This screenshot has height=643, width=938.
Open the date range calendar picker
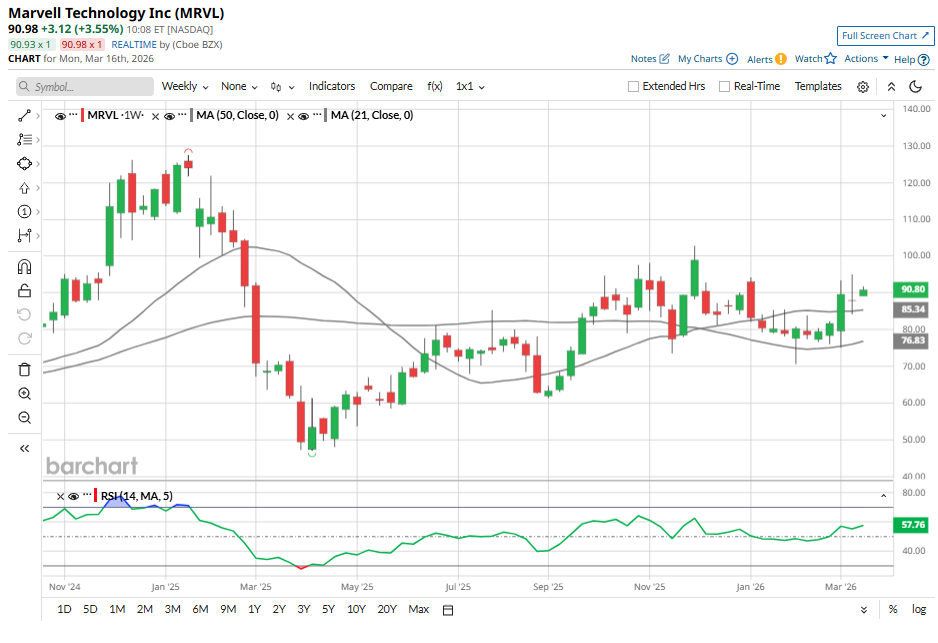pyautogui.click(x=447, y=610)
